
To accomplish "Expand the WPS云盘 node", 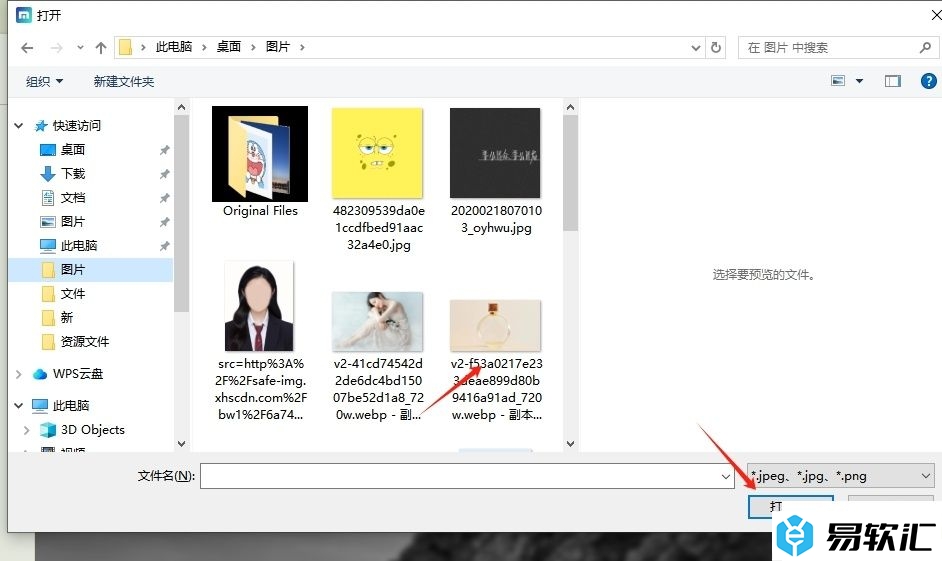I will [x=19, y=374].
